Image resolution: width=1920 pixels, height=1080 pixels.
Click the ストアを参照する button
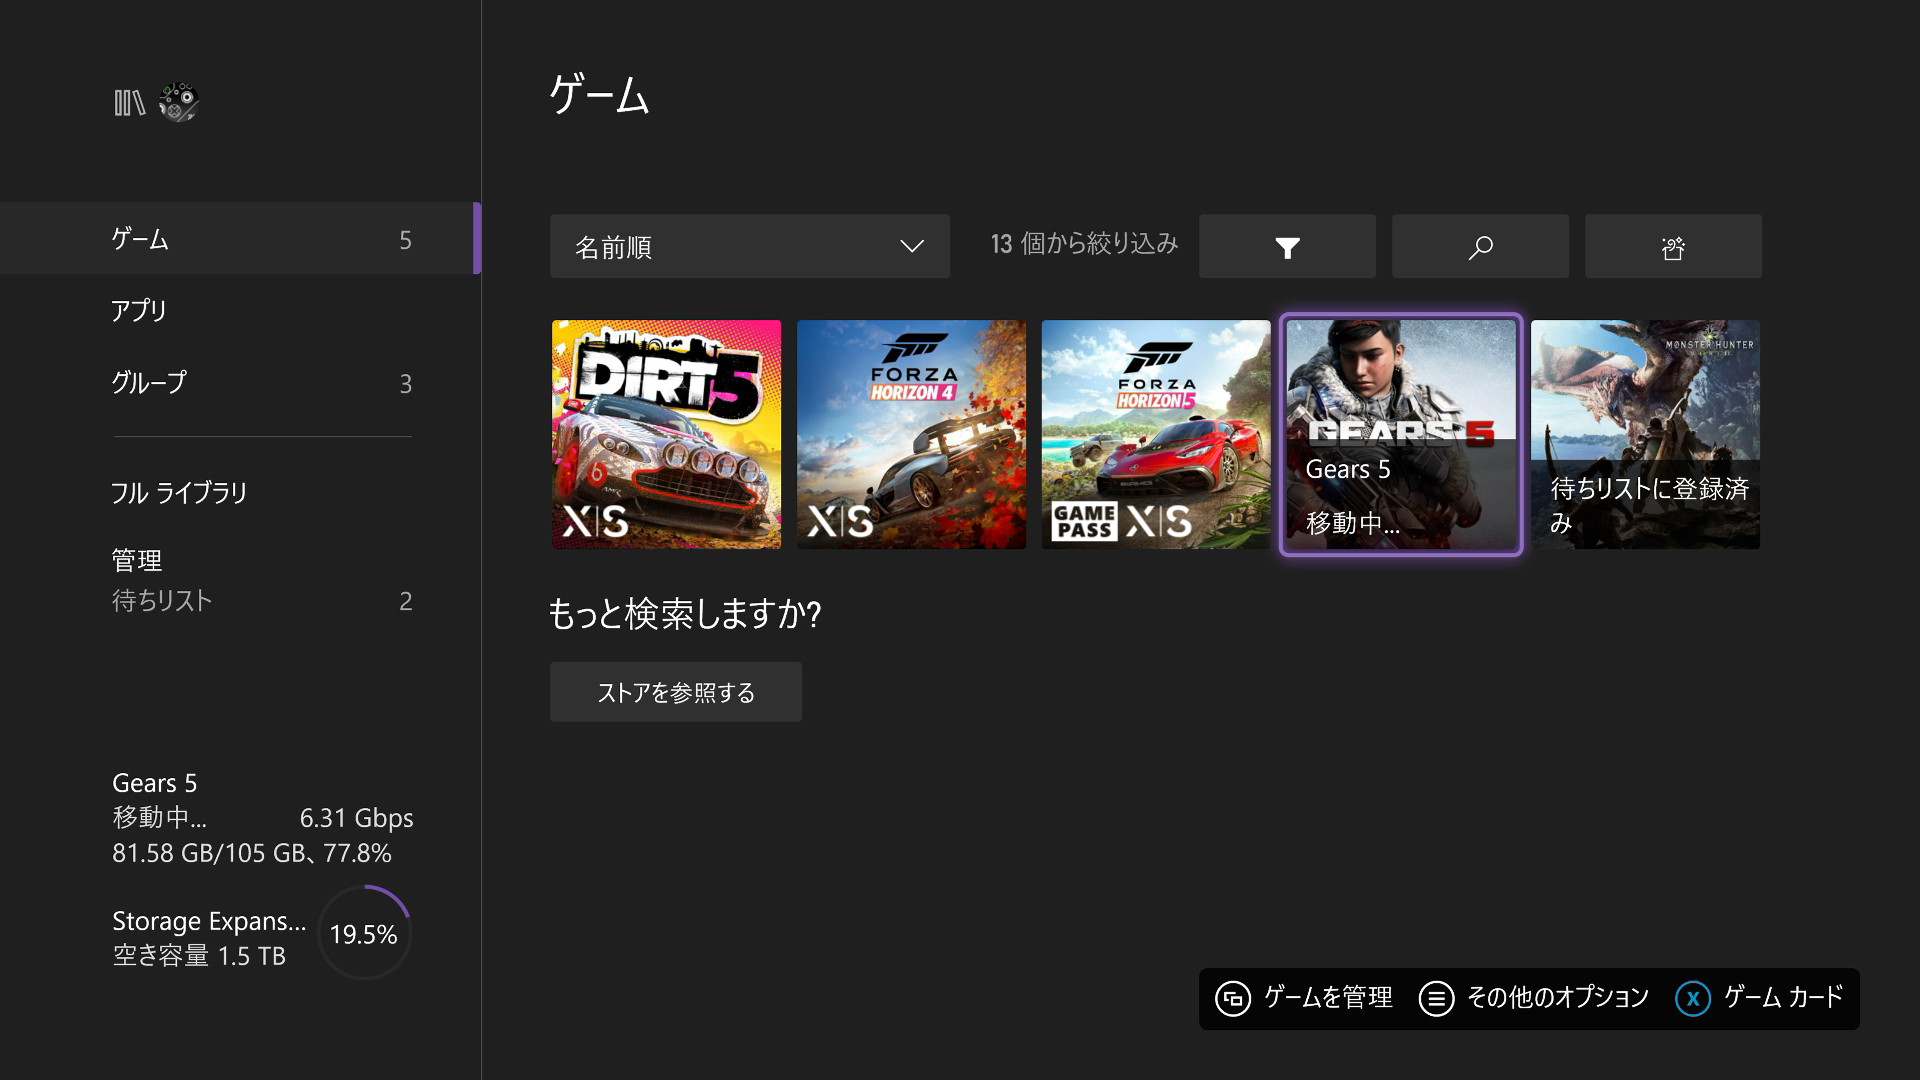tap(676, 692)
